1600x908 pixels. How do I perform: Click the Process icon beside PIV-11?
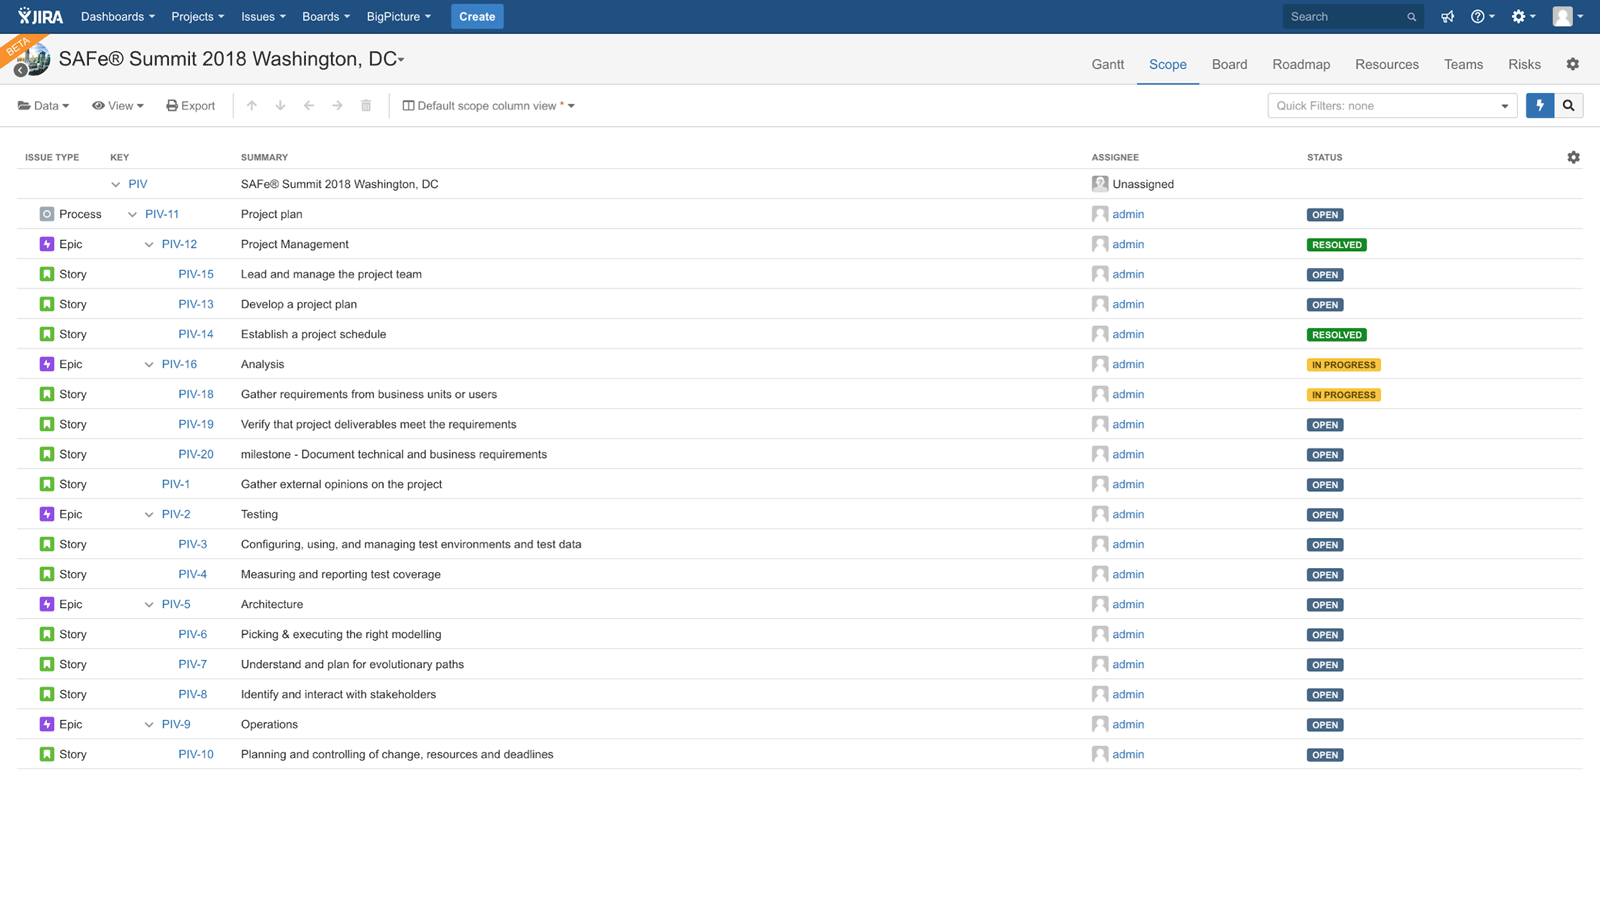pos(46,214)
